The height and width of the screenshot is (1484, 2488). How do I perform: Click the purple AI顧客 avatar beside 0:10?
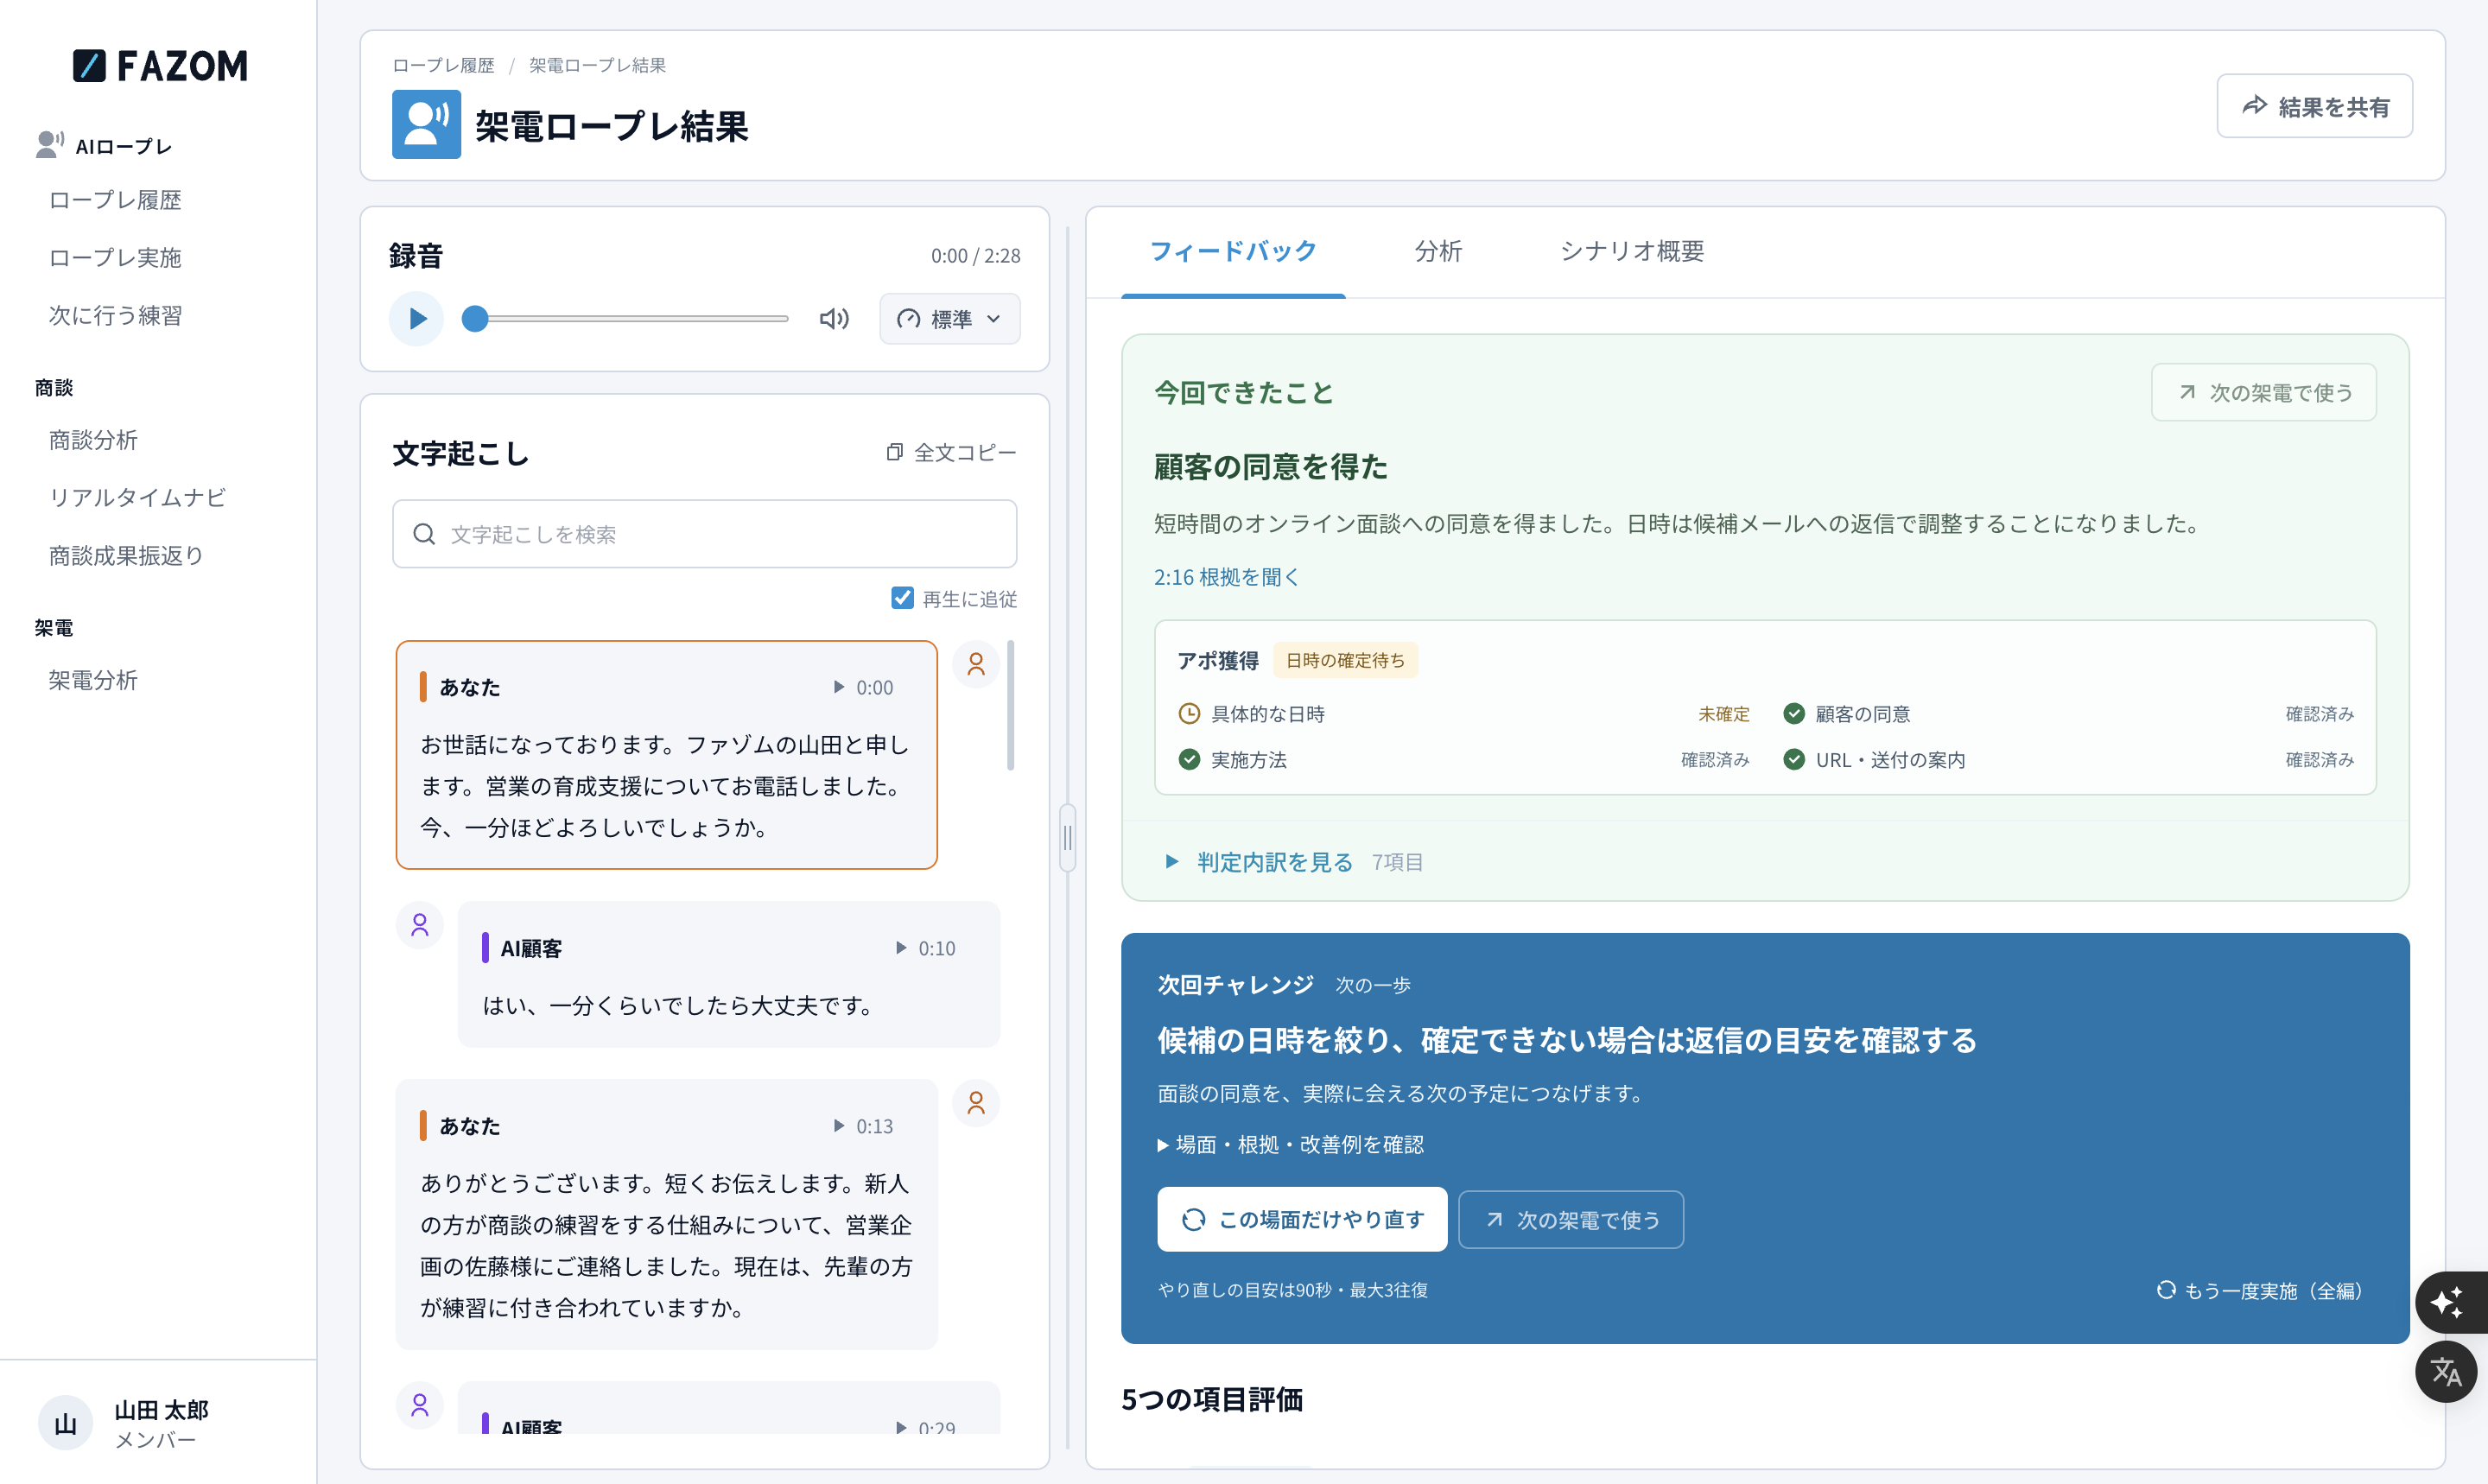coord(420,925)
